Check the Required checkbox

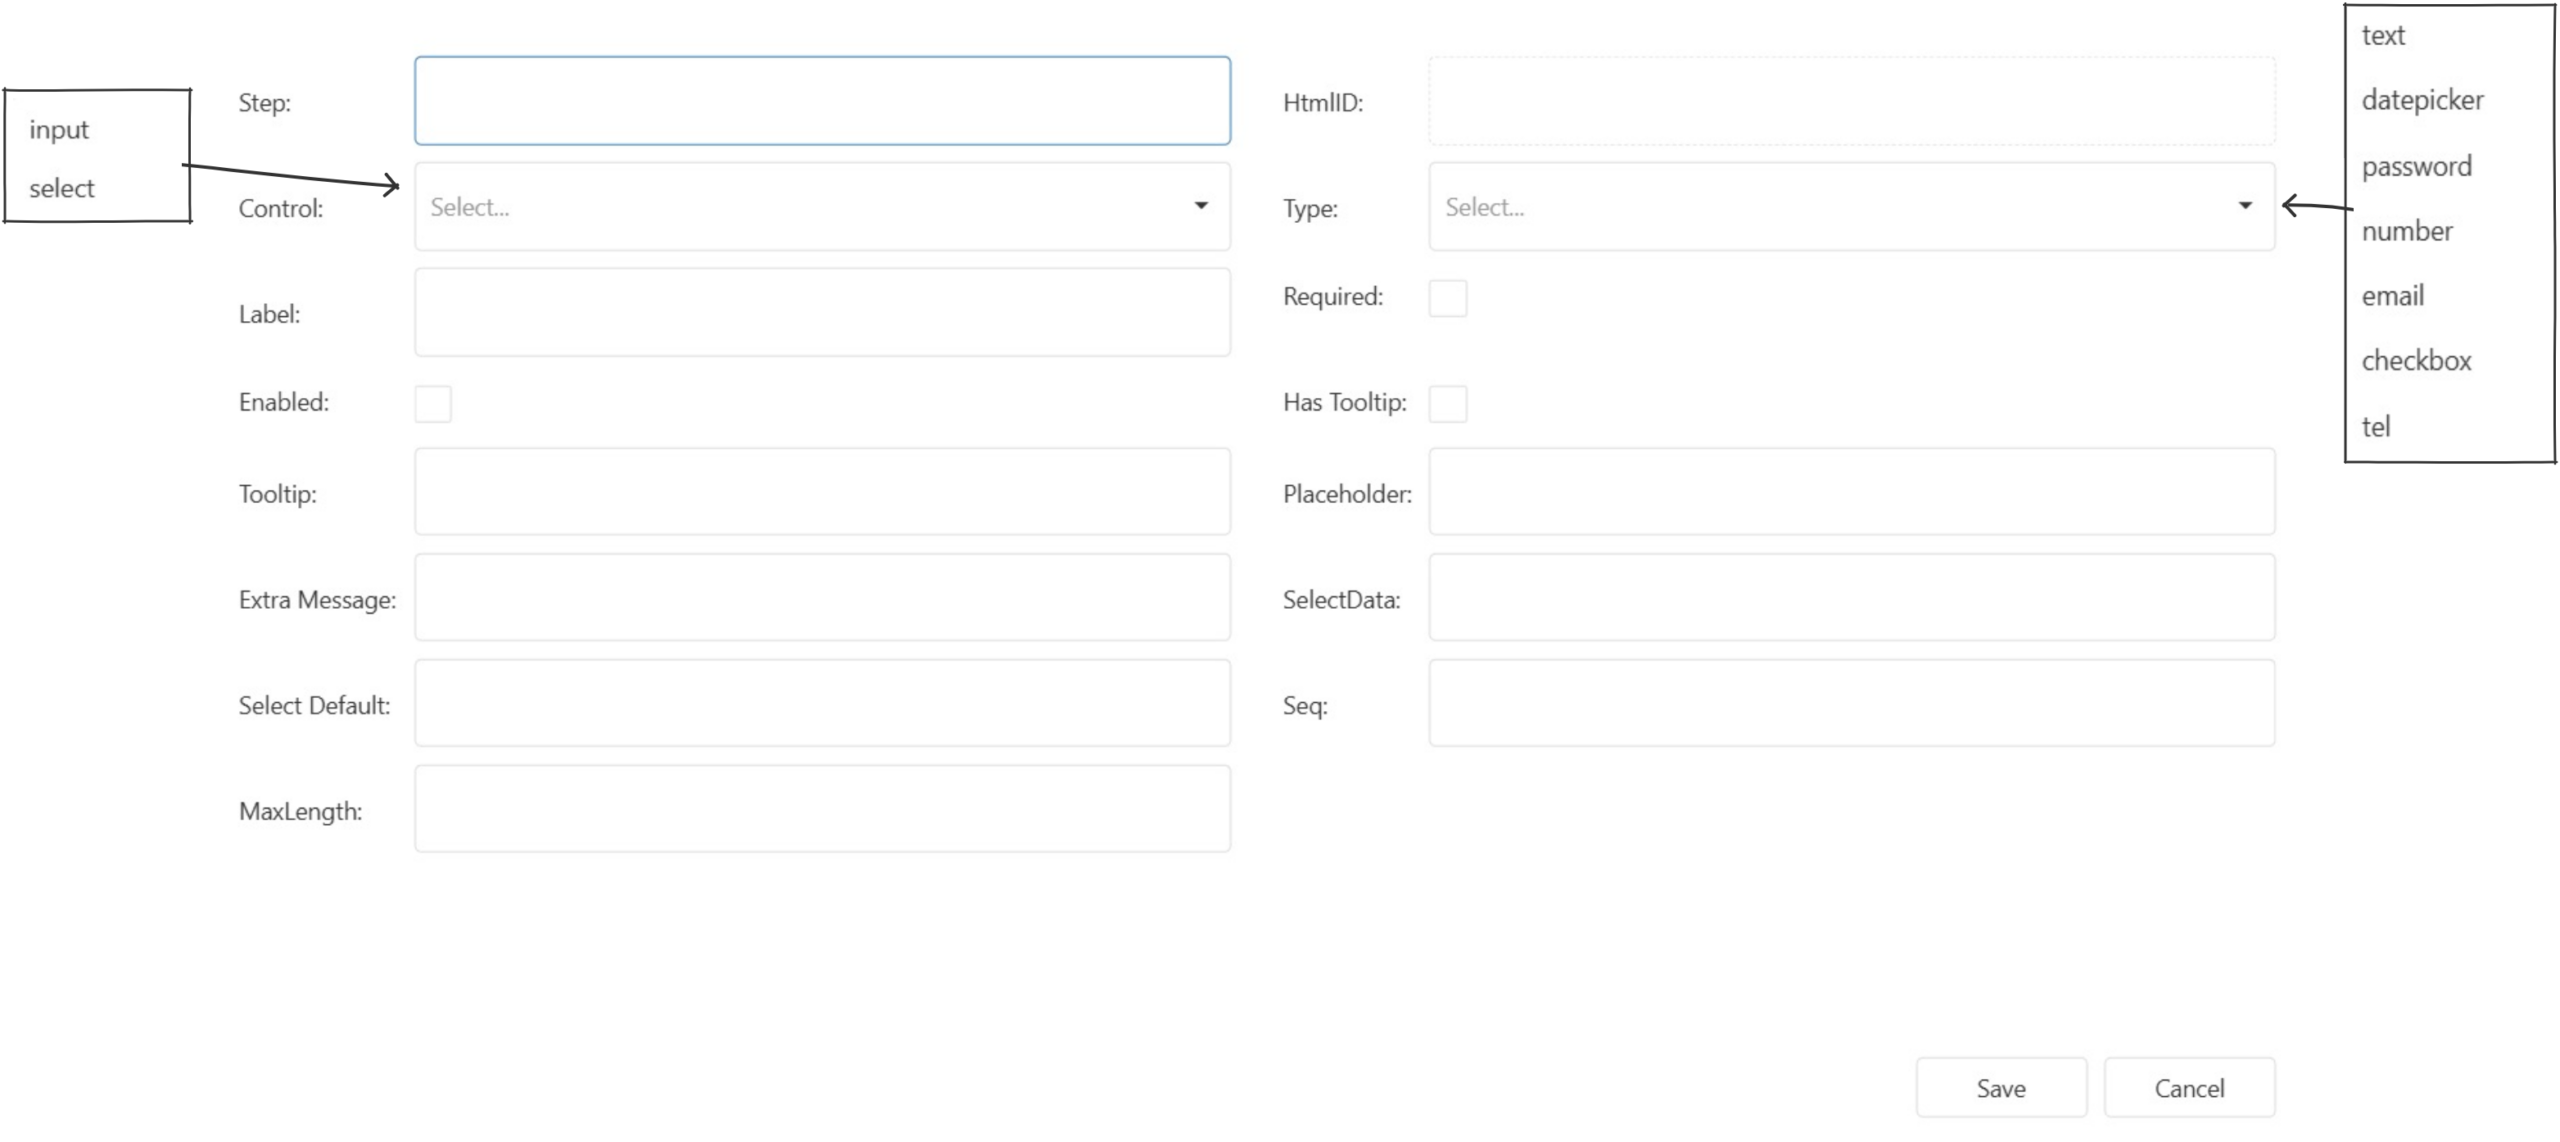click(1447, 298)
